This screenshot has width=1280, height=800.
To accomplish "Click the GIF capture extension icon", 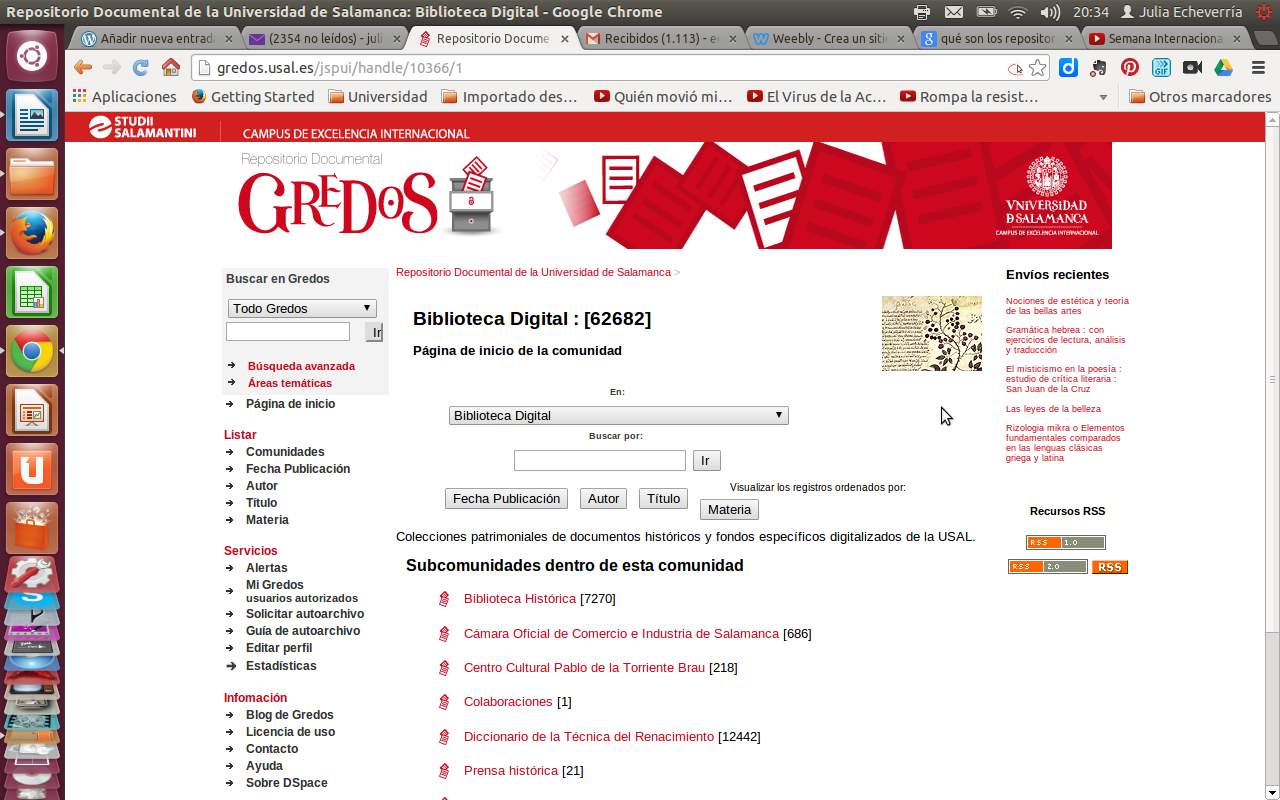I will click(x=1160, y=68).
